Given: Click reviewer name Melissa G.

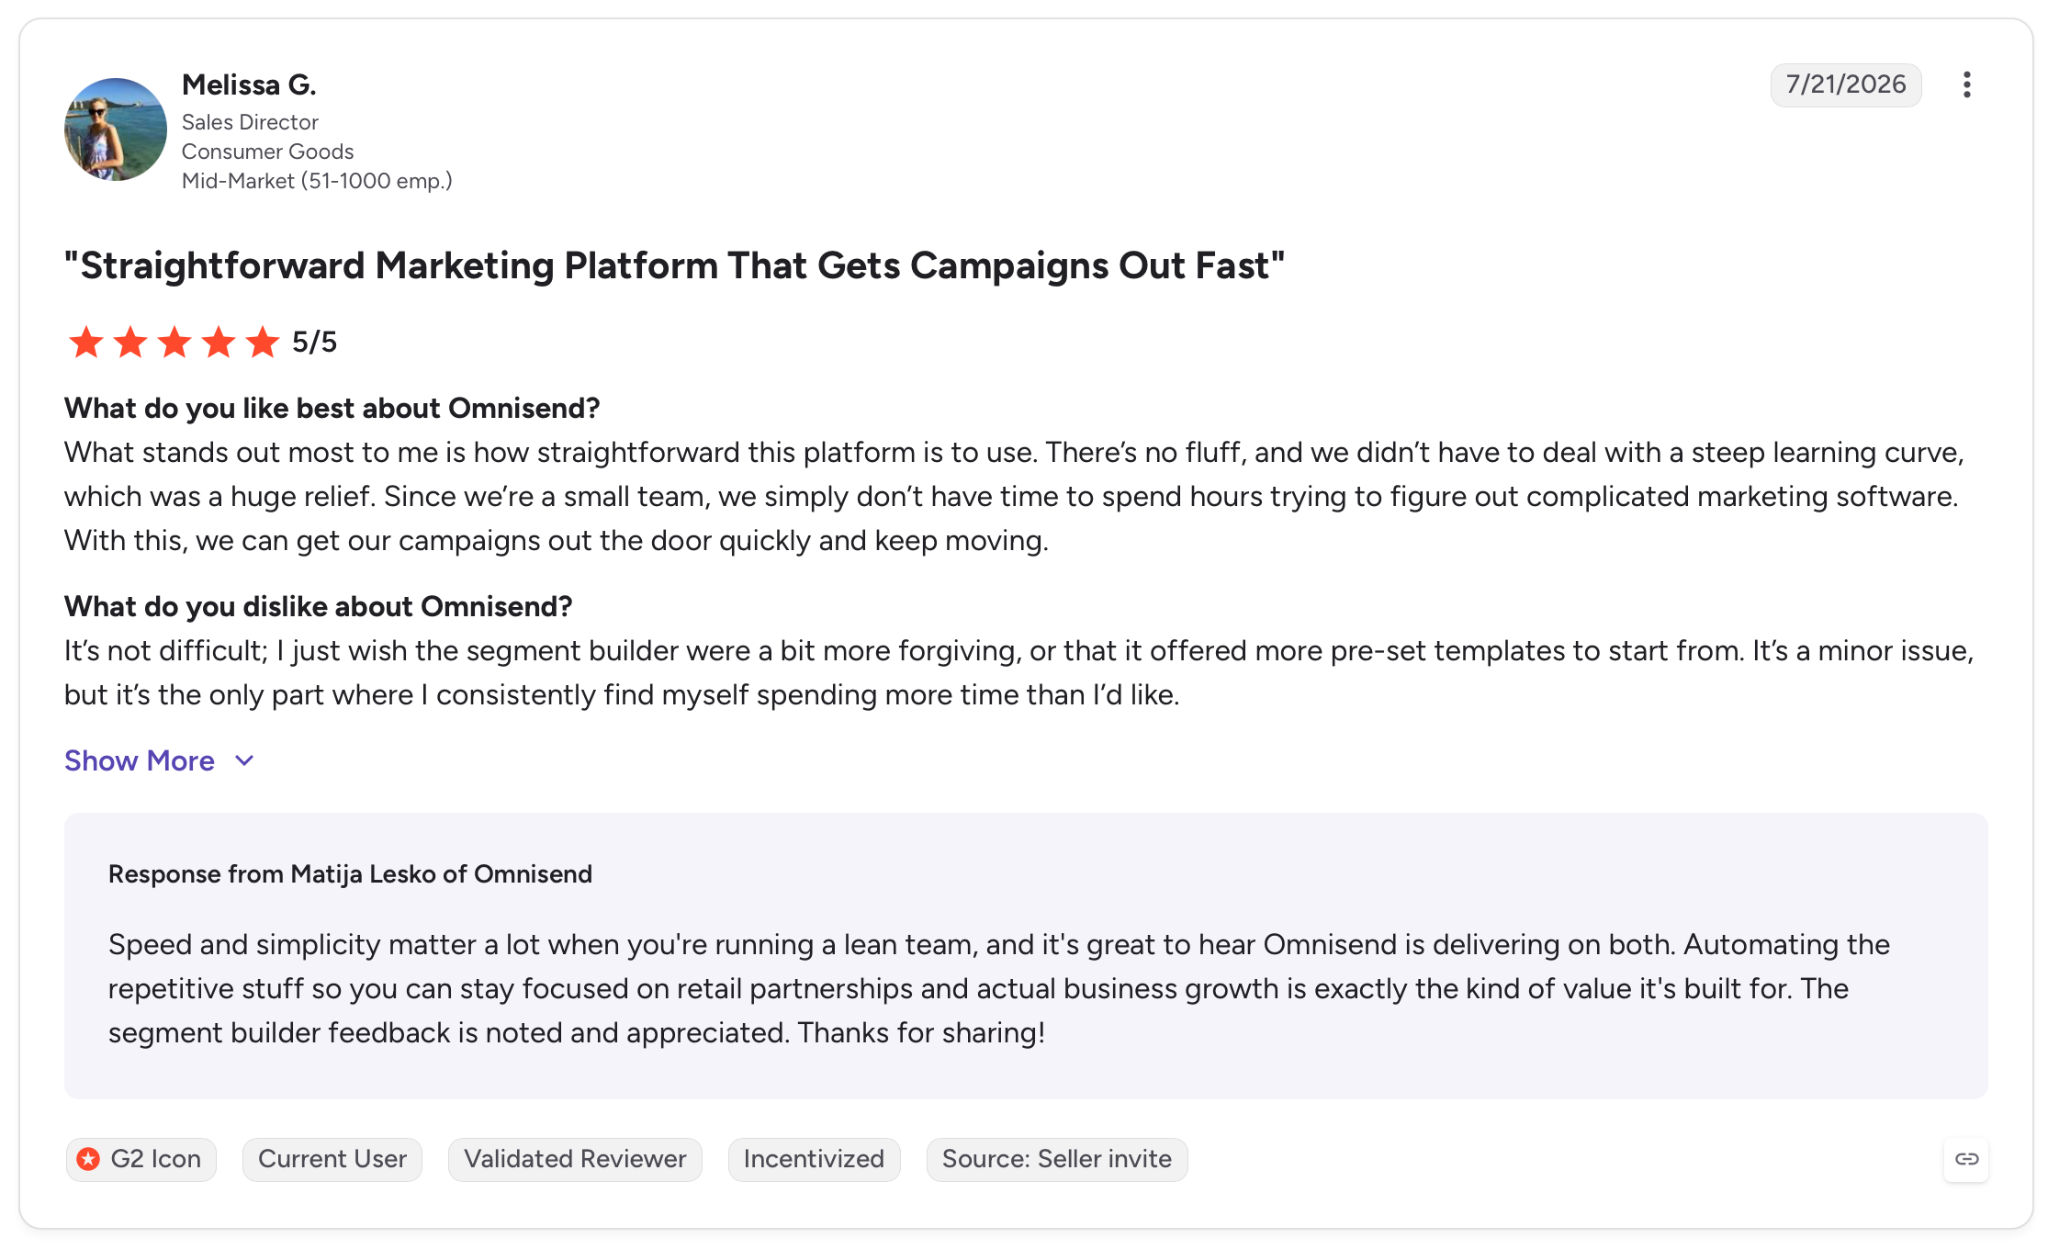Looking at the screenshot, I should 249,85.
